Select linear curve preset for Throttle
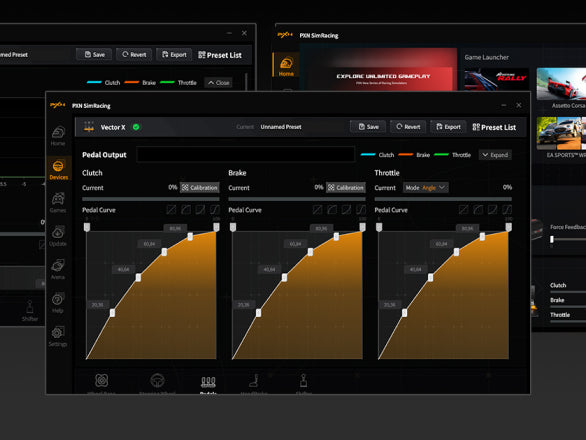586x440 pixels. coord(463,209)
